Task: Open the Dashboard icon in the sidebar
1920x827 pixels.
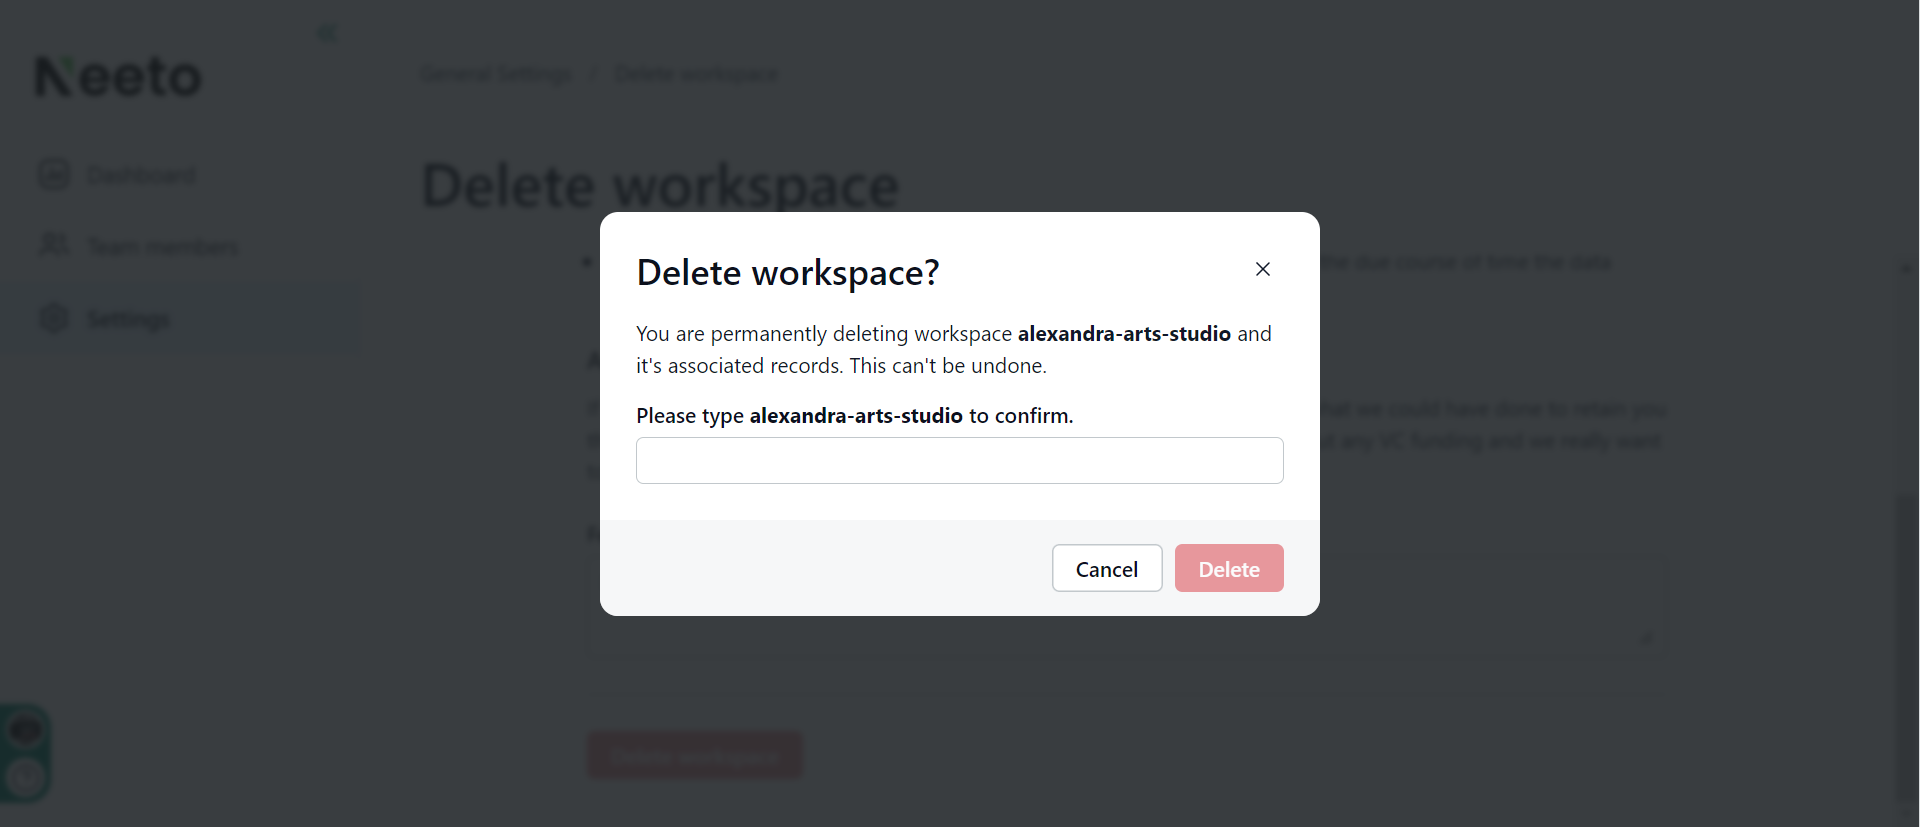Action: 53,174
